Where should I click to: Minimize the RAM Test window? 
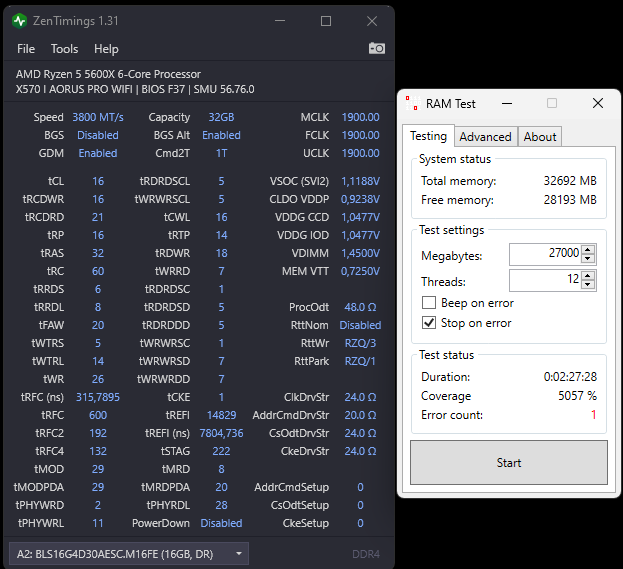[x=507, y=104]
